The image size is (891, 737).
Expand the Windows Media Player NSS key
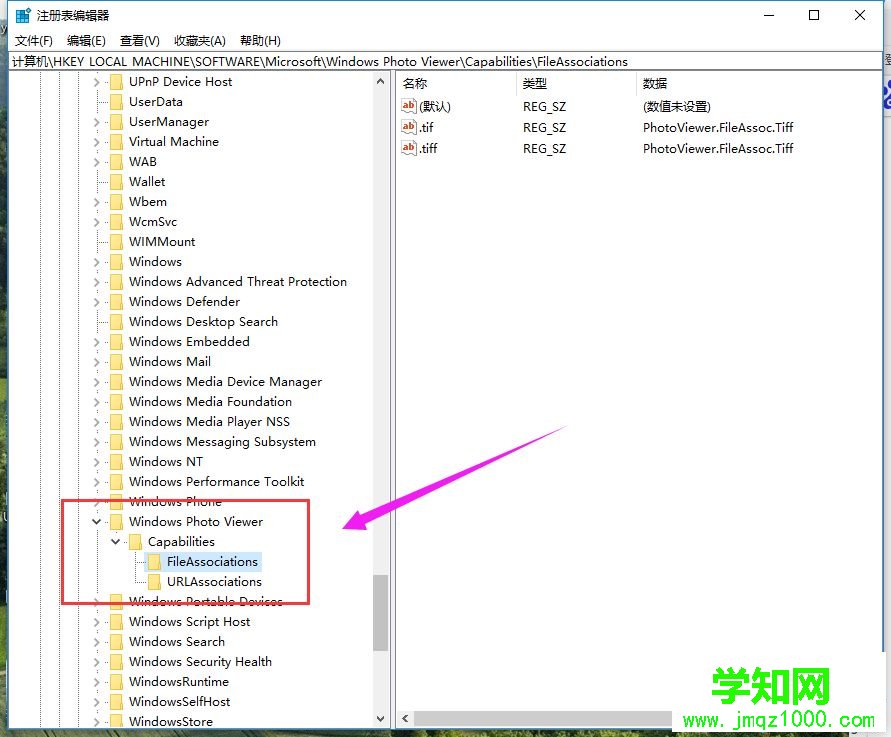[x=96, y=421]
